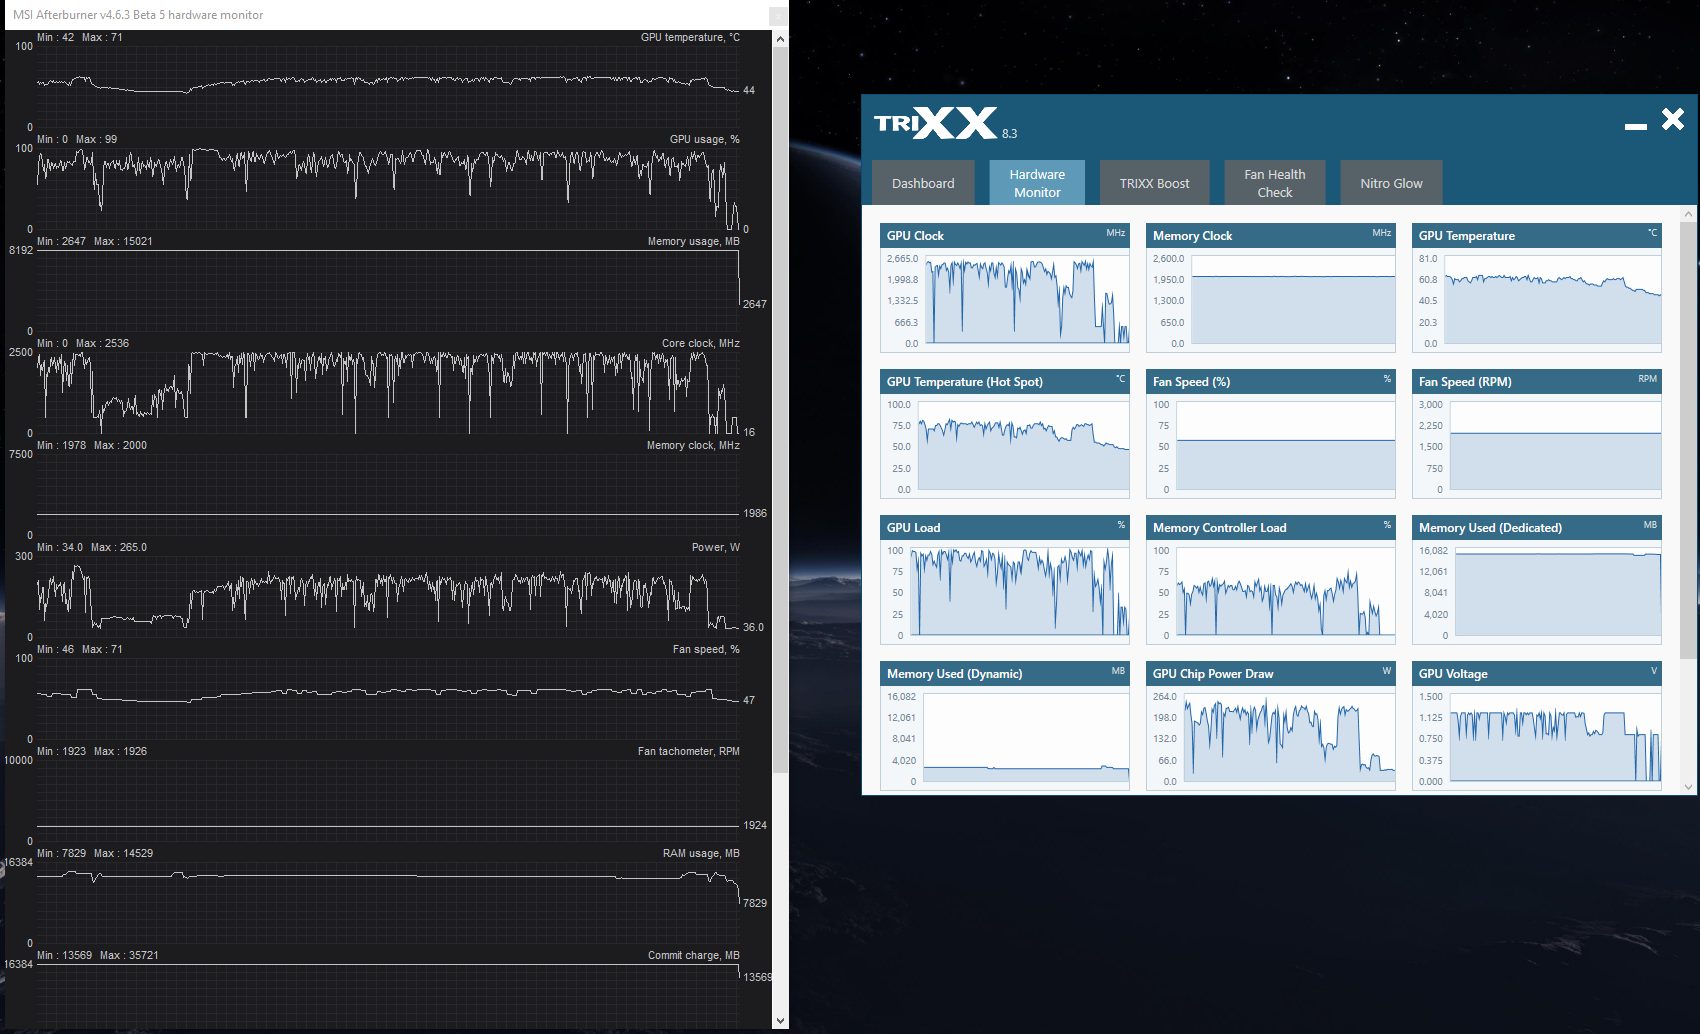Screen dimensions: 1700x1034
Task: Click the 'Min : 0 Max : 2536' core clock stats
Action: [83, 343]
